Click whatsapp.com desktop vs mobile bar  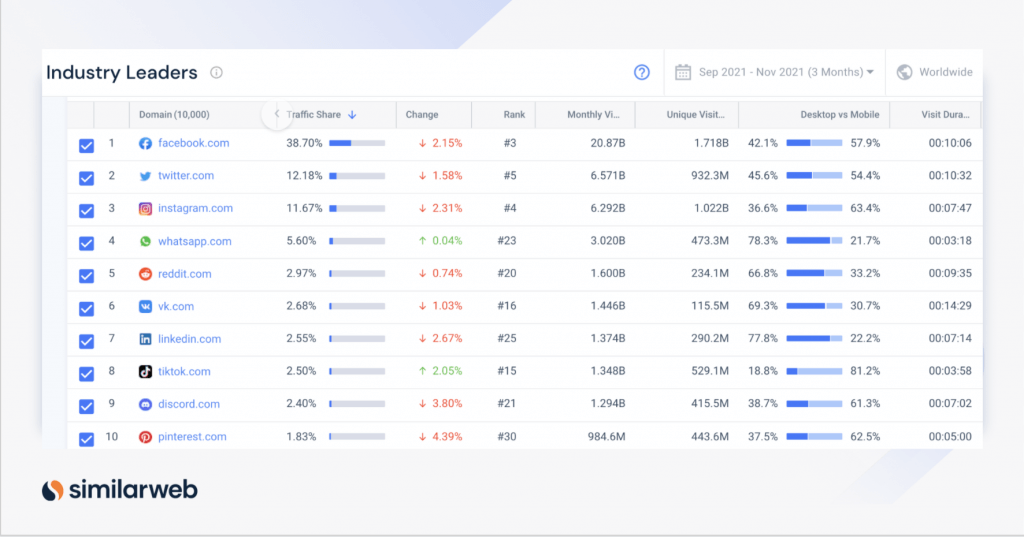[x=814, y=241]
